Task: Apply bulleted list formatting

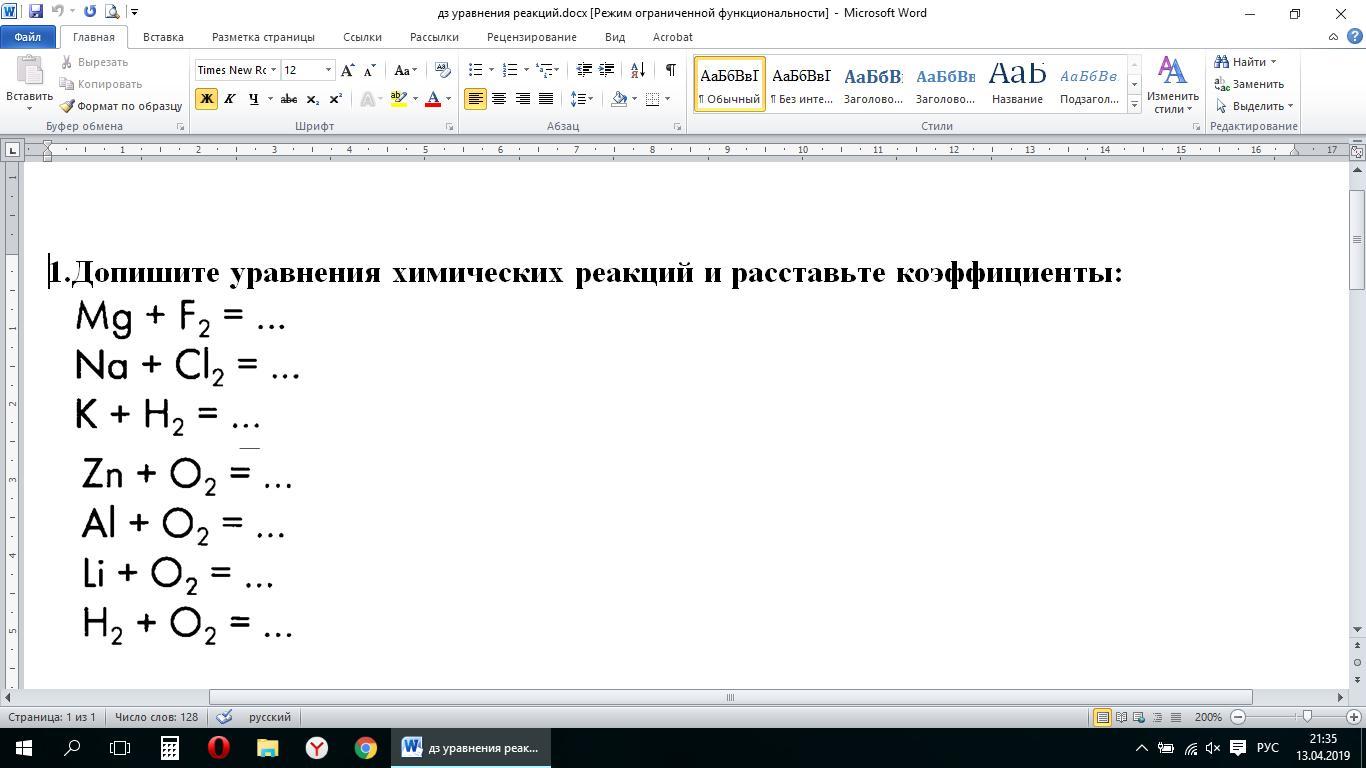Action: coord(476,70)
